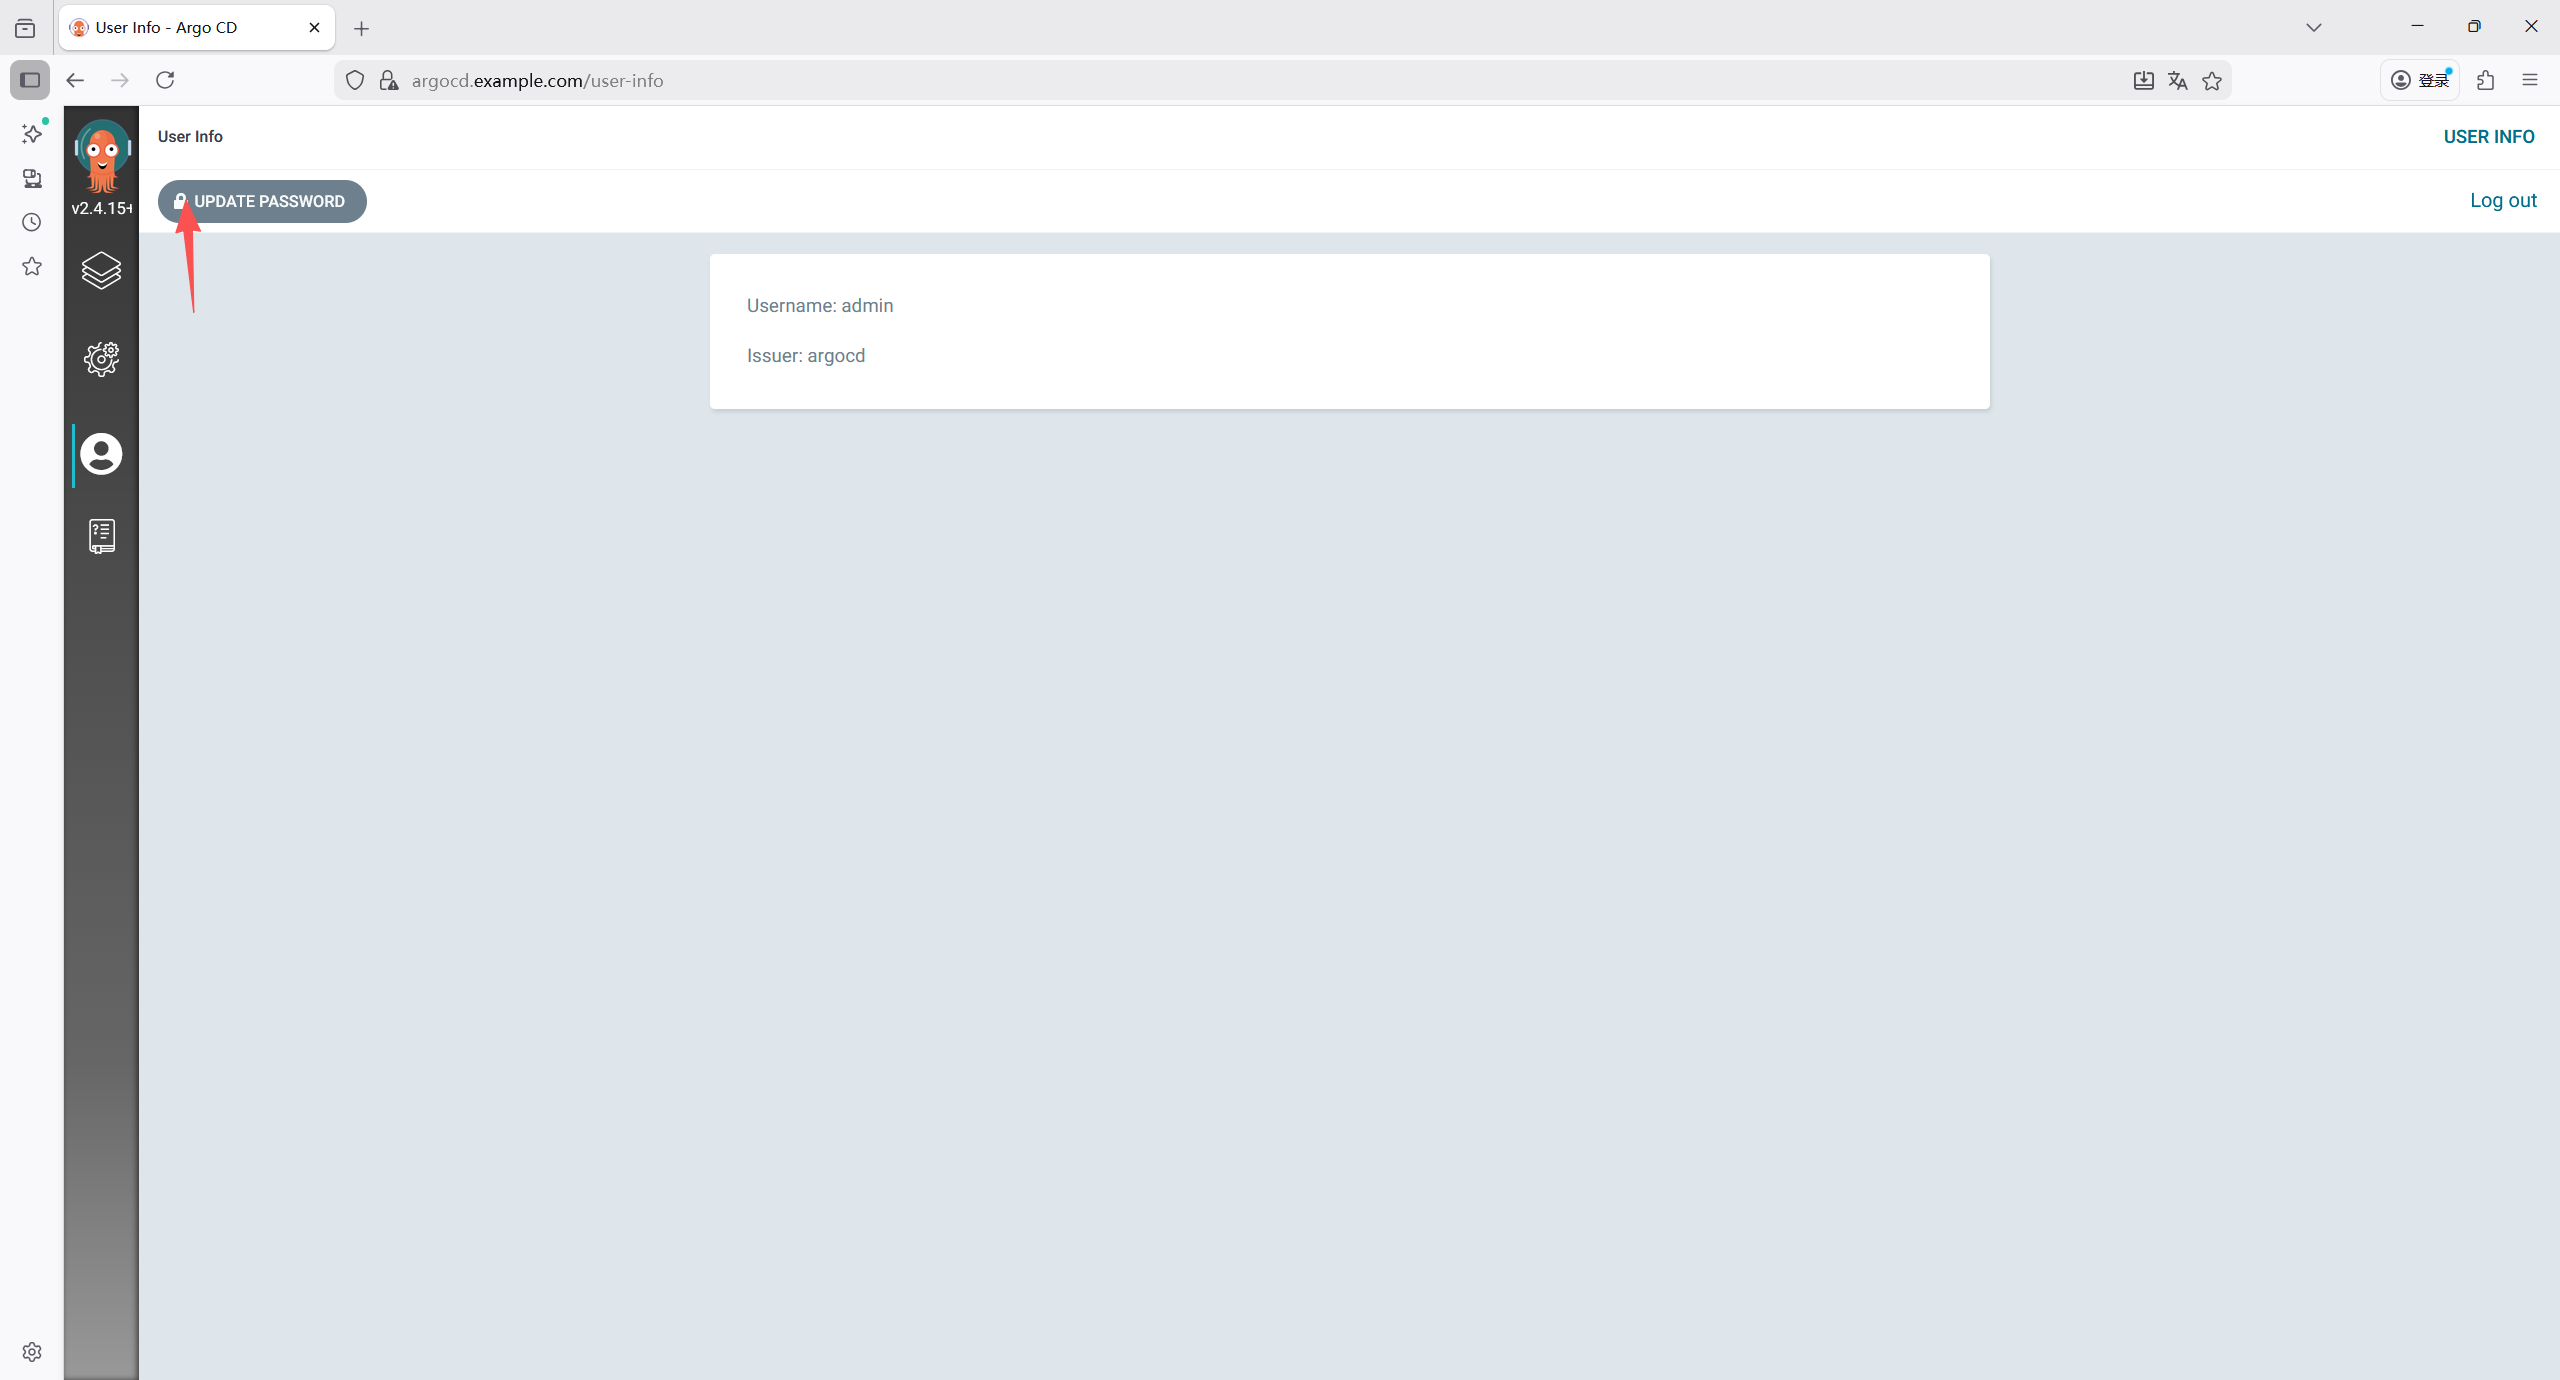The image size is (2560, 1380).
Task: Open the Documentation book icon in sidebar
Action: pos(101,536)
